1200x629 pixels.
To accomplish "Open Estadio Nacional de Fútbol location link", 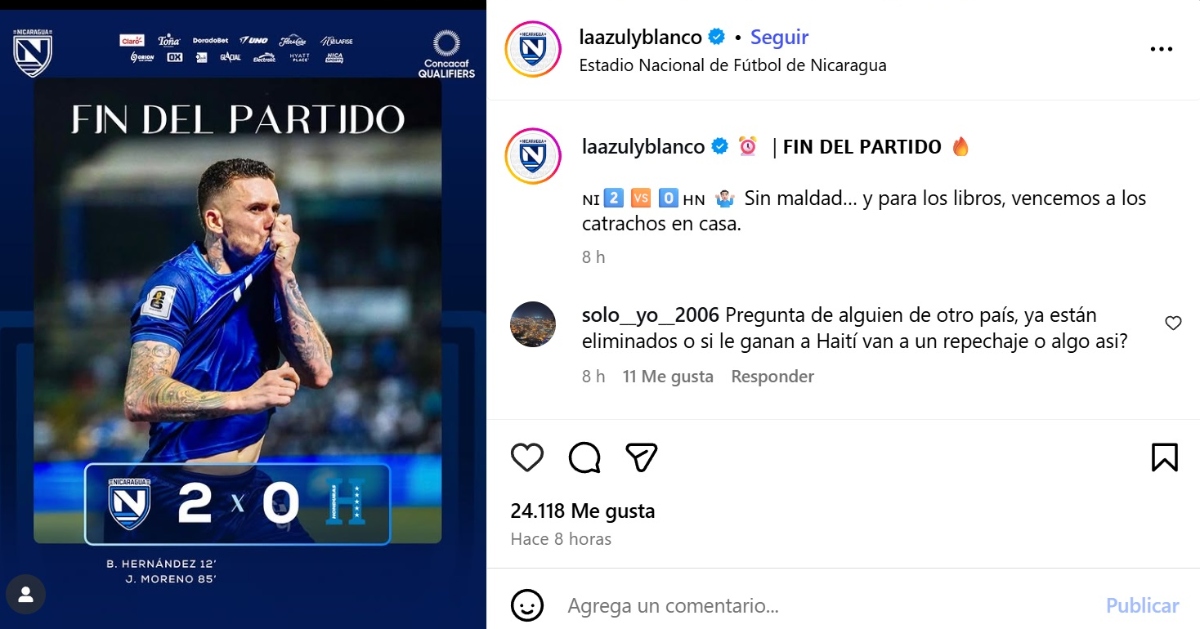I will coord(732,65).
